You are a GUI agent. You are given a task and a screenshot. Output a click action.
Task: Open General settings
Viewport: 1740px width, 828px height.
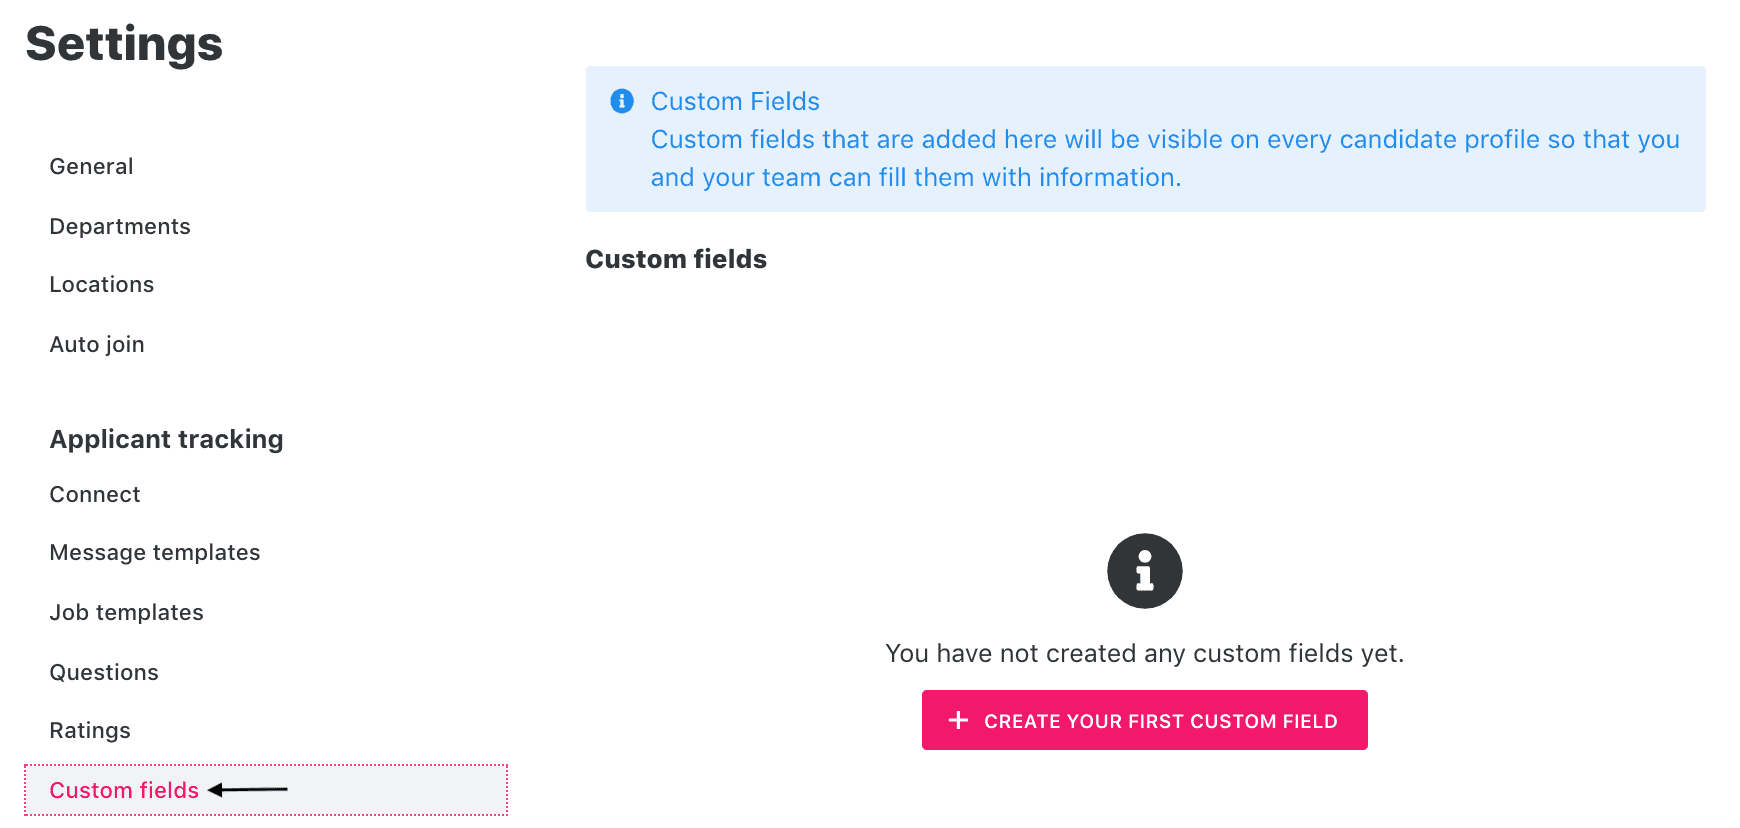91,166
